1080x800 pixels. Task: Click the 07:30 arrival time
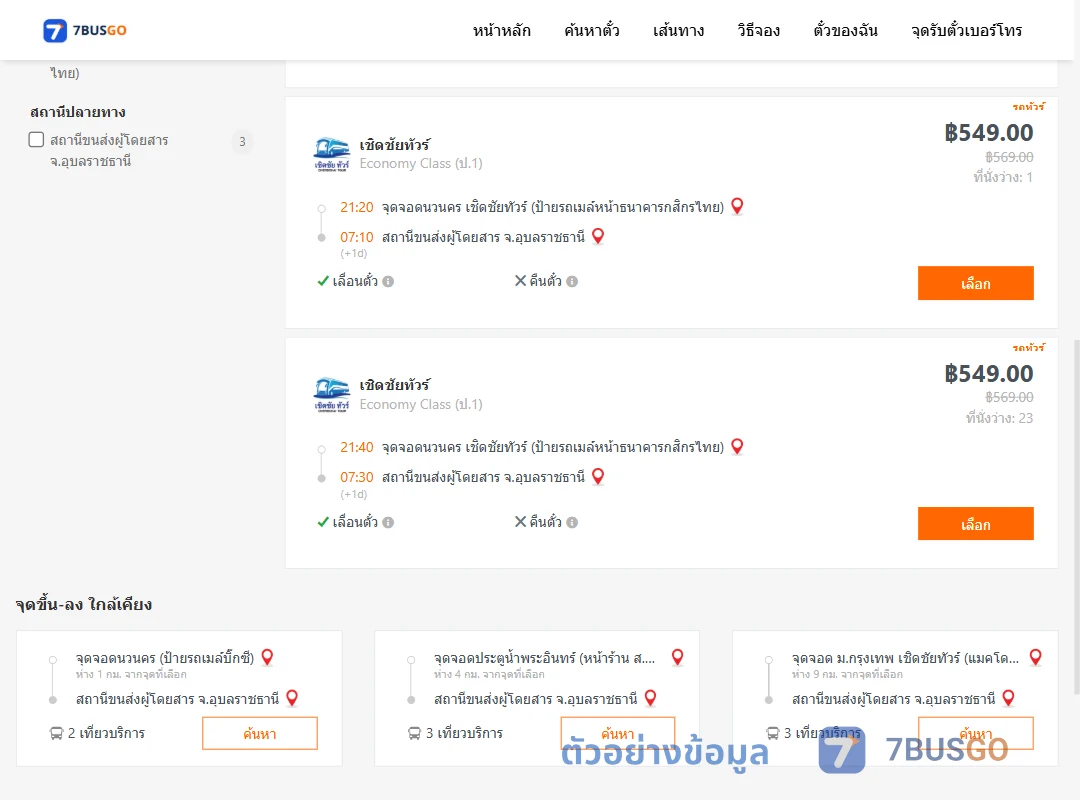click(x=356, y=477)
